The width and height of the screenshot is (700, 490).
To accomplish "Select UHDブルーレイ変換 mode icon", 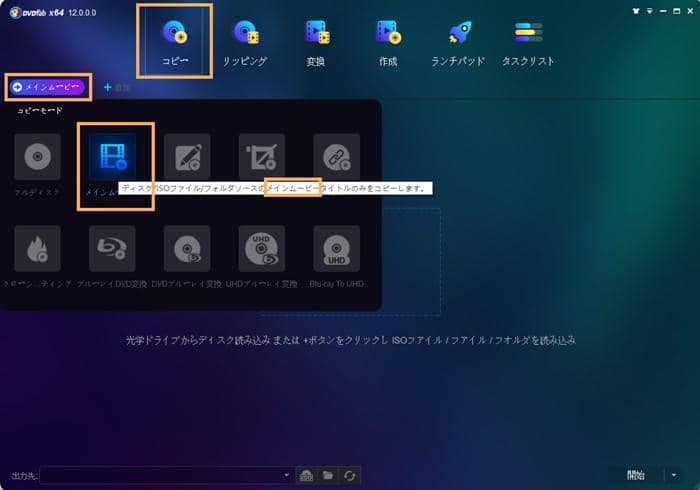I will 262,249.
